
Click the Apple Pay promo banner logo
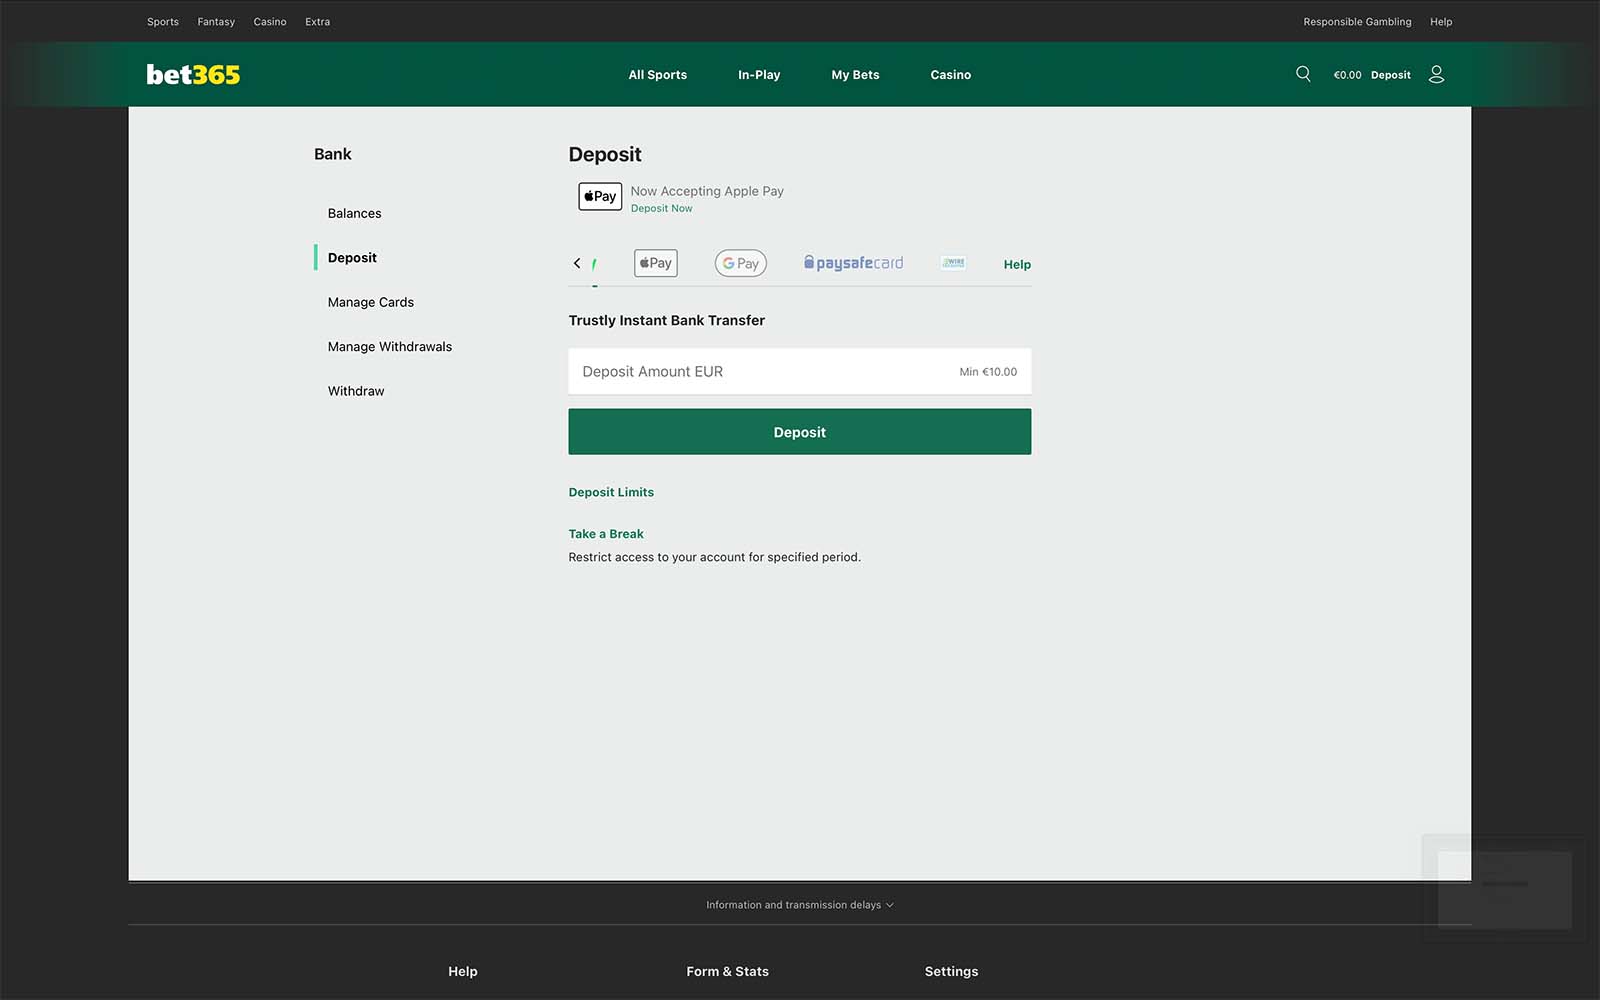tap(600, 196)
